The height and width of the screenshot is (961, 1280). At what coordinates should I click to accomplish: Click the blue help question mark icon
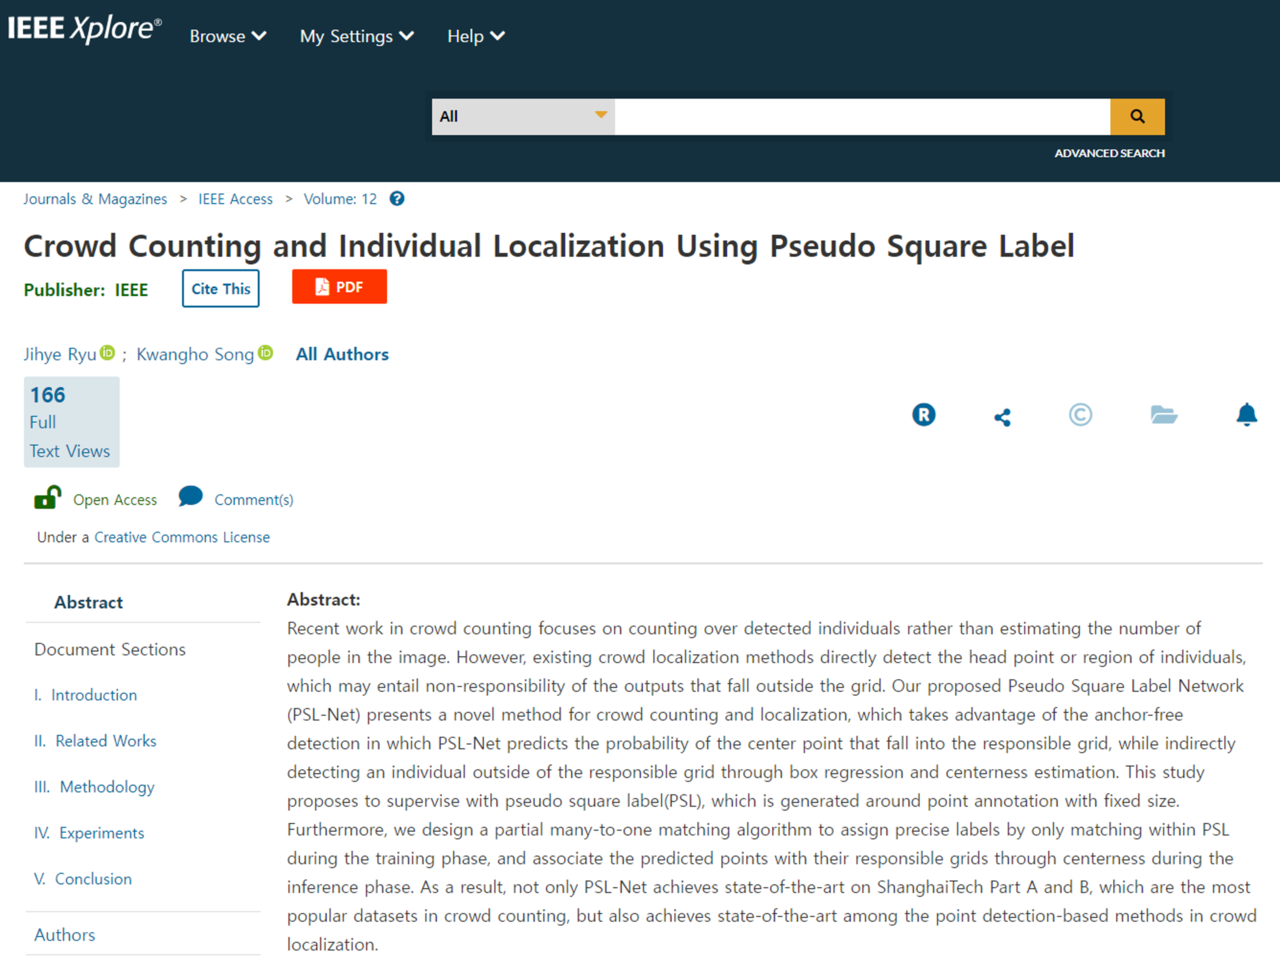point(397,199)
